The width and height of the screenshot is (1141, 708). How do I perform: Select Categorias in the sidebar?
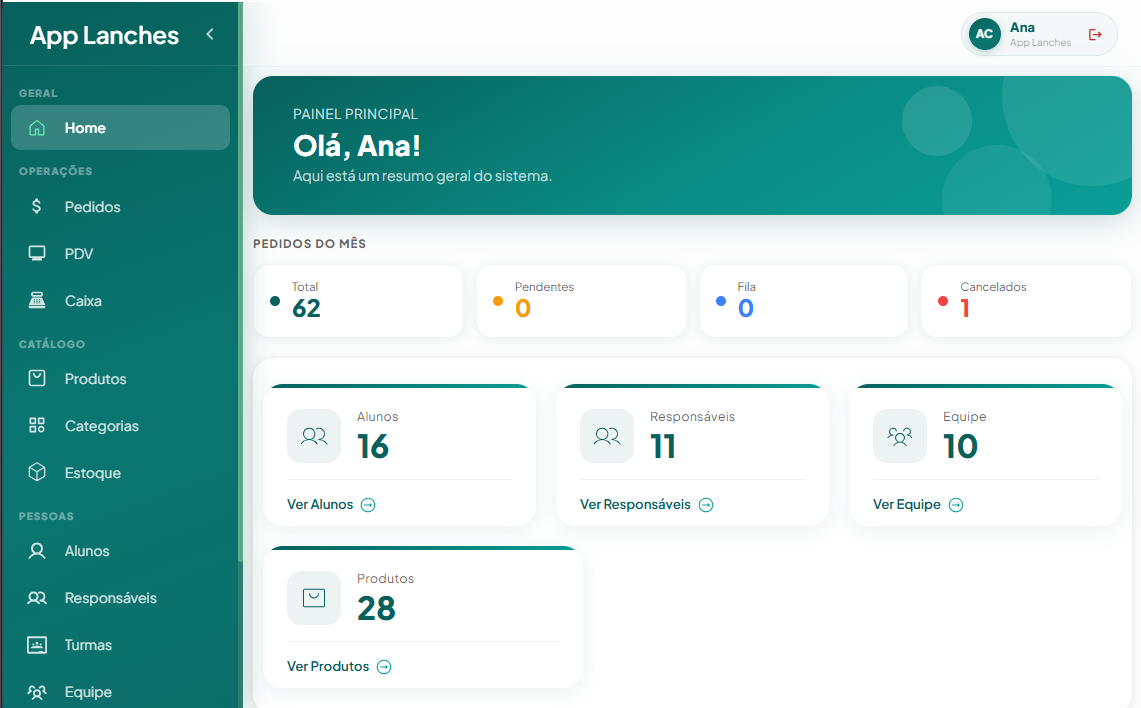120,426
